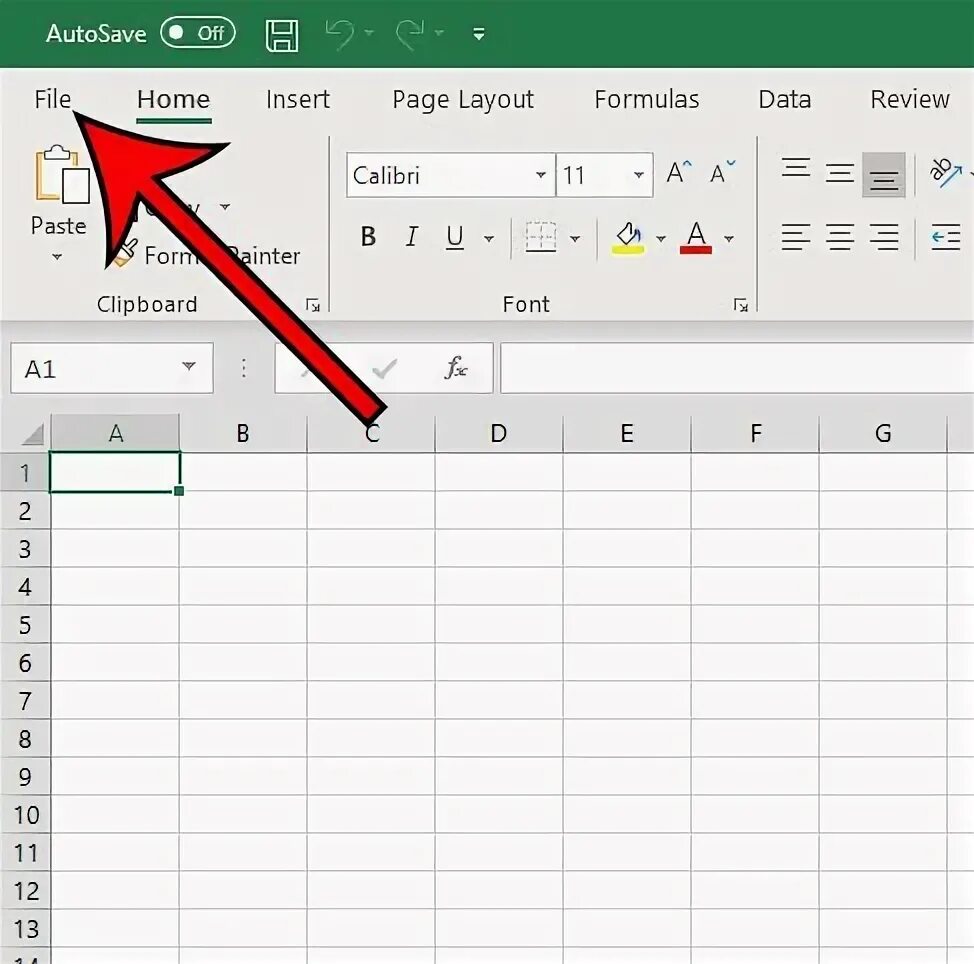Click the Enter checkmark in formula bar

click(385, 369)
